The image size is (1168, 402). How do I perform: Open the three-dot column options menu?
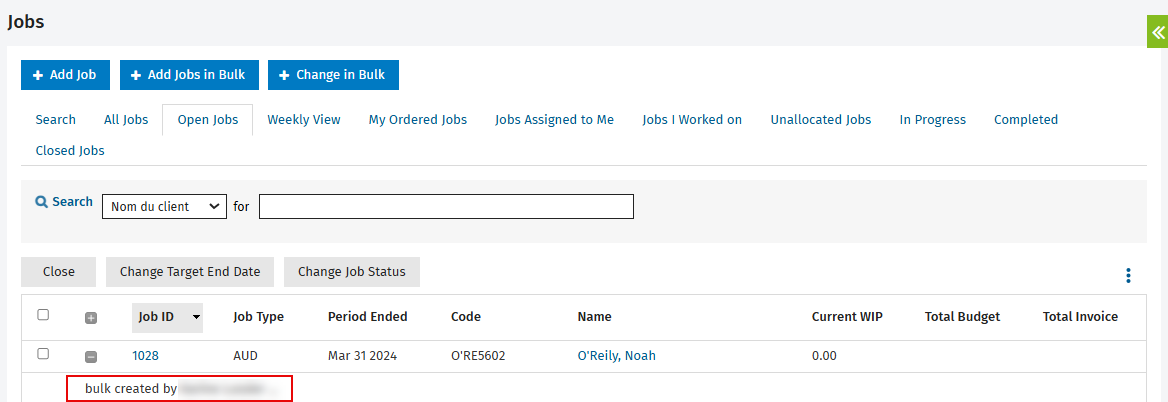pos(1129,275)
